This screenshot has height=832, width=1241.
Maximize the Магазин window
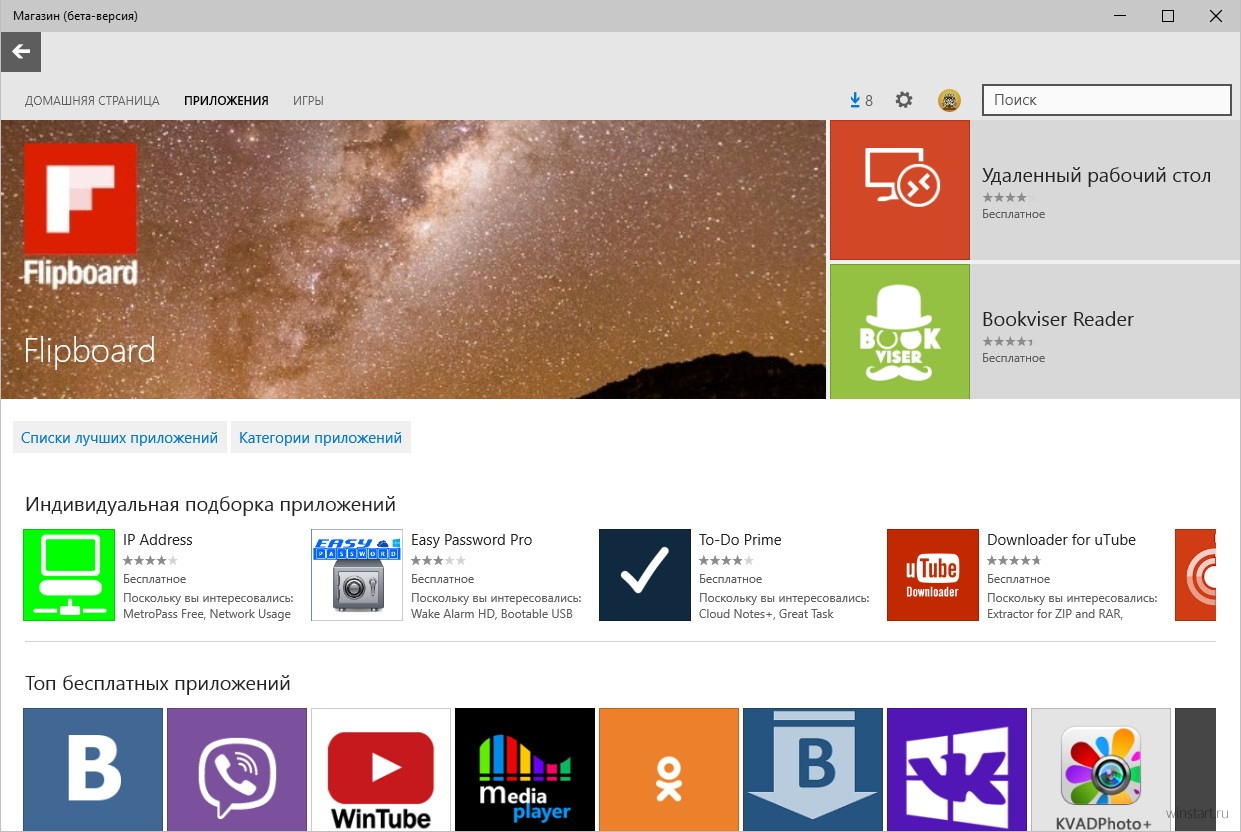point(1168,16)
